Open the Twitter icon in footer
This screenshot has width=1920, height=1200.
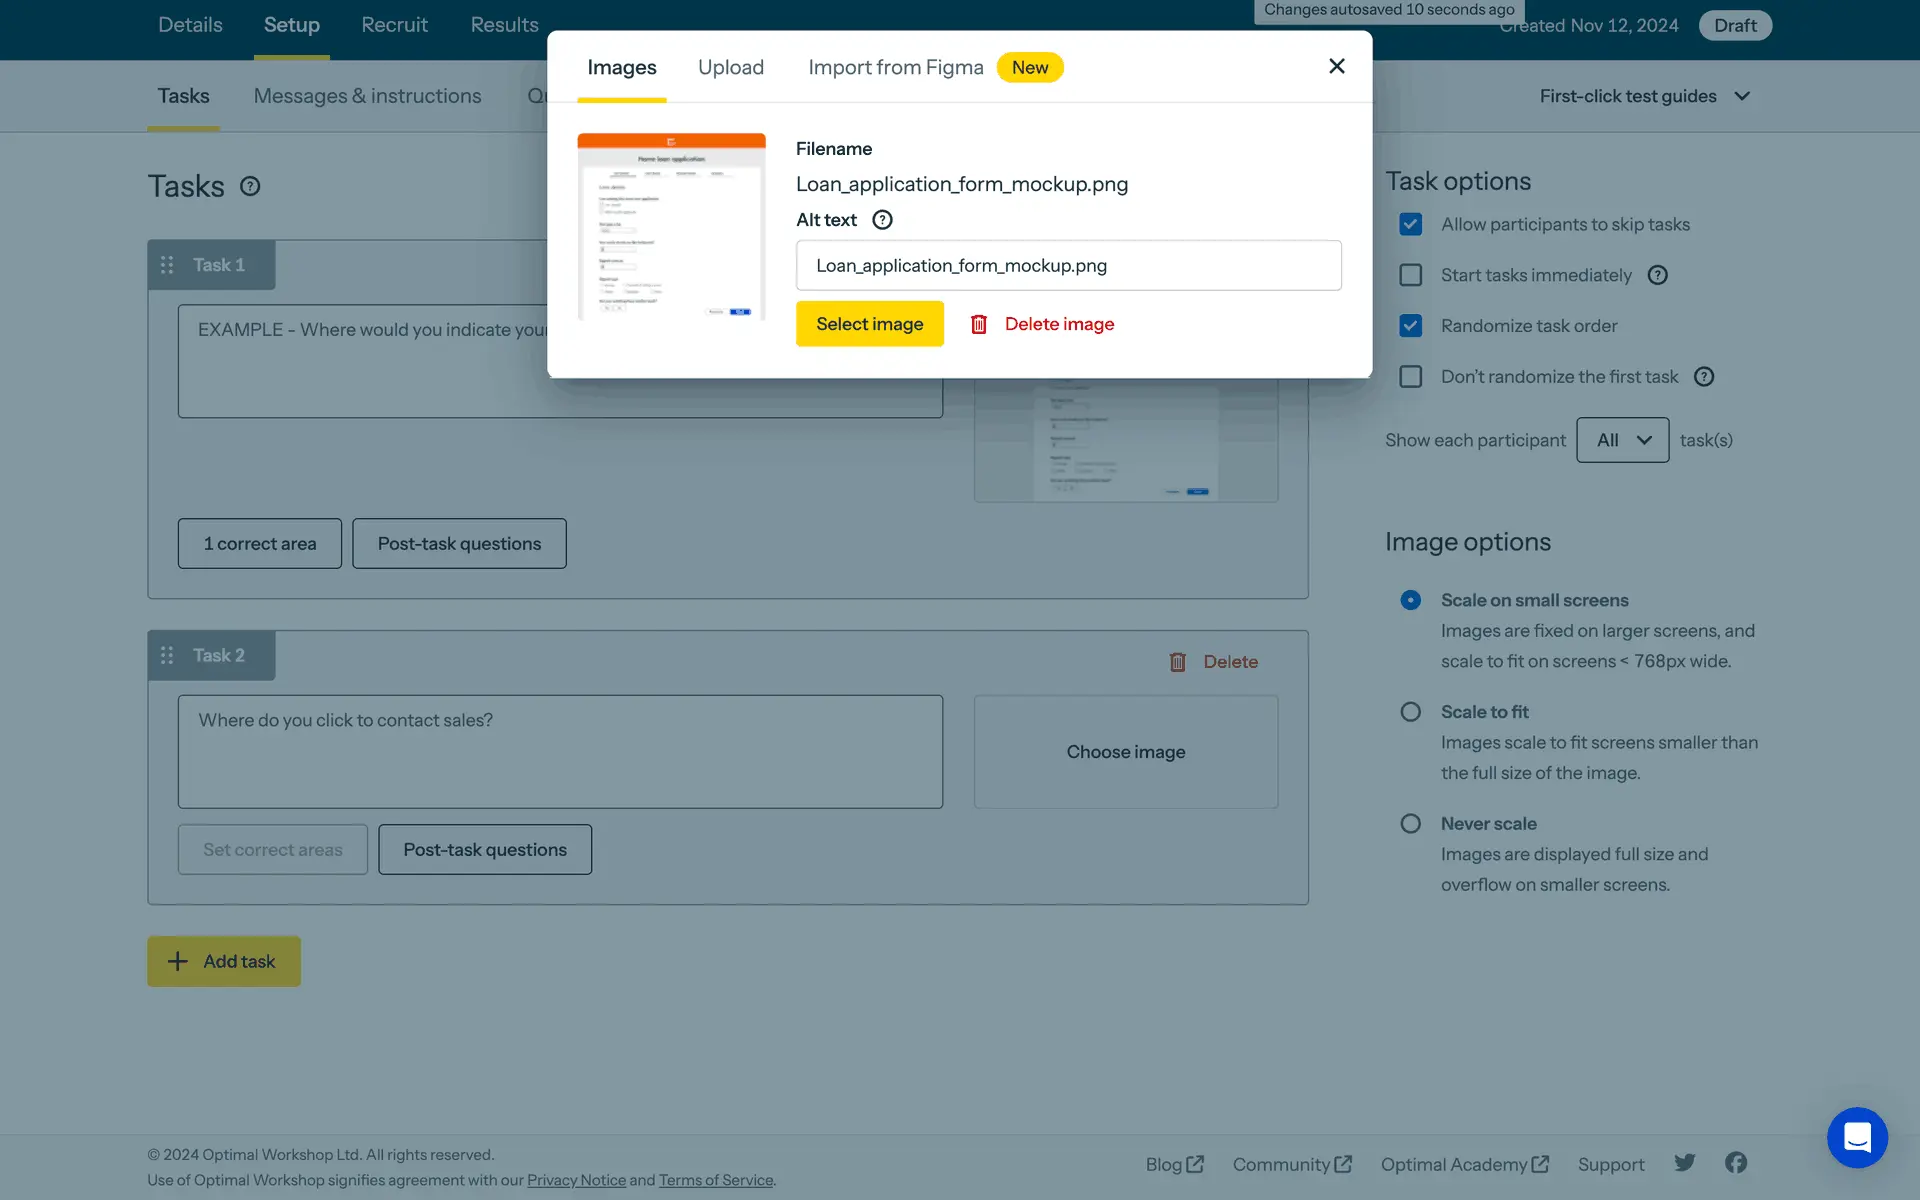click(1685, 1163)
